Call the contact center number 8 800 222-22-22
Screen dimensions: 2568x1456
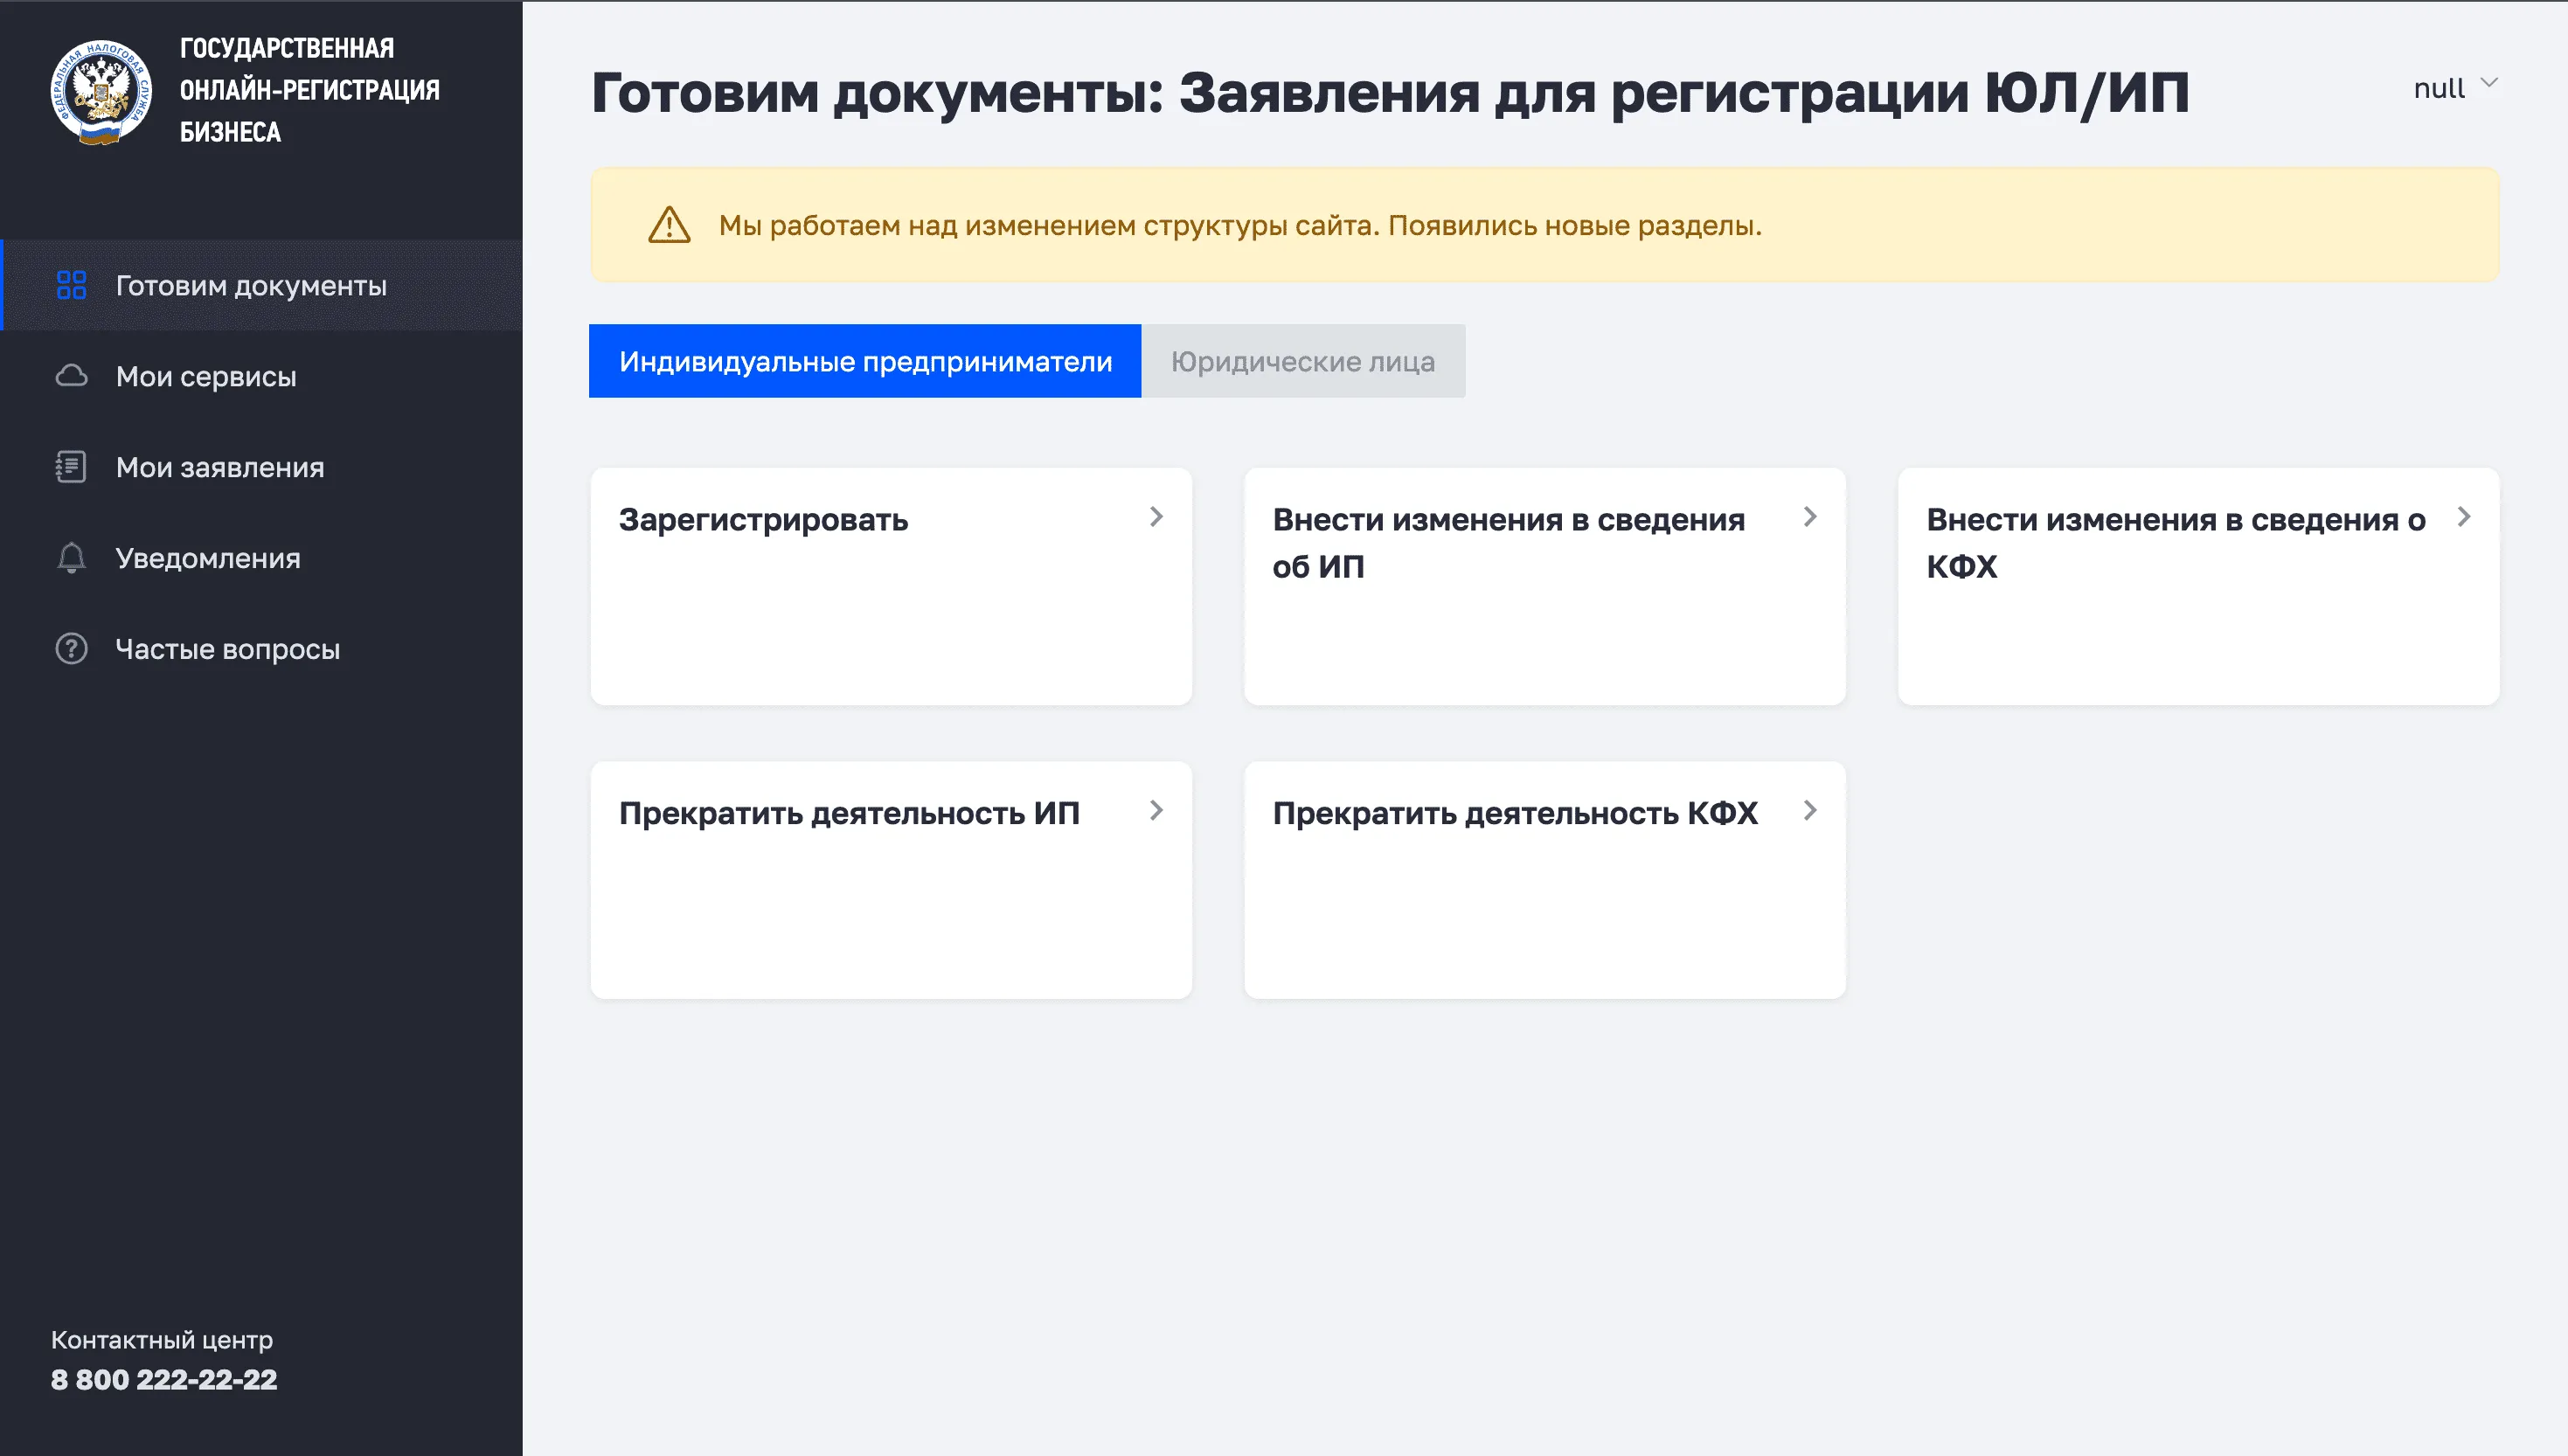(x=164, y=1379)
